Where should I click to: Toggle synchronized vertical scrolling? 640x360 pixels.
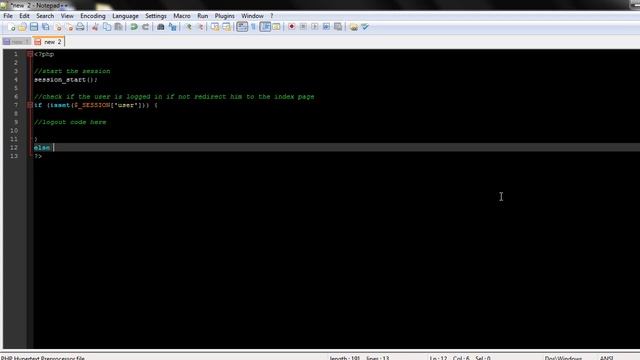coord(215,27)
